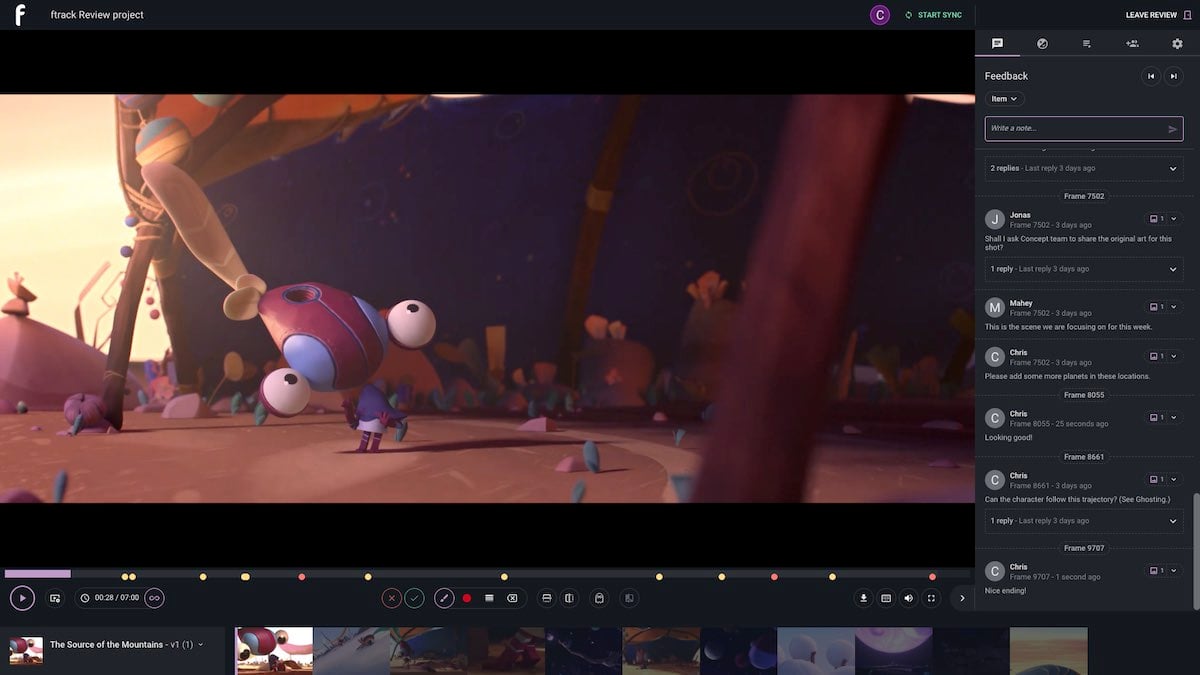Image resolution: width=1200 pixels, height=675 pixels.
Task: Open the statistics tab icon
Action: tap(1042, 44)
